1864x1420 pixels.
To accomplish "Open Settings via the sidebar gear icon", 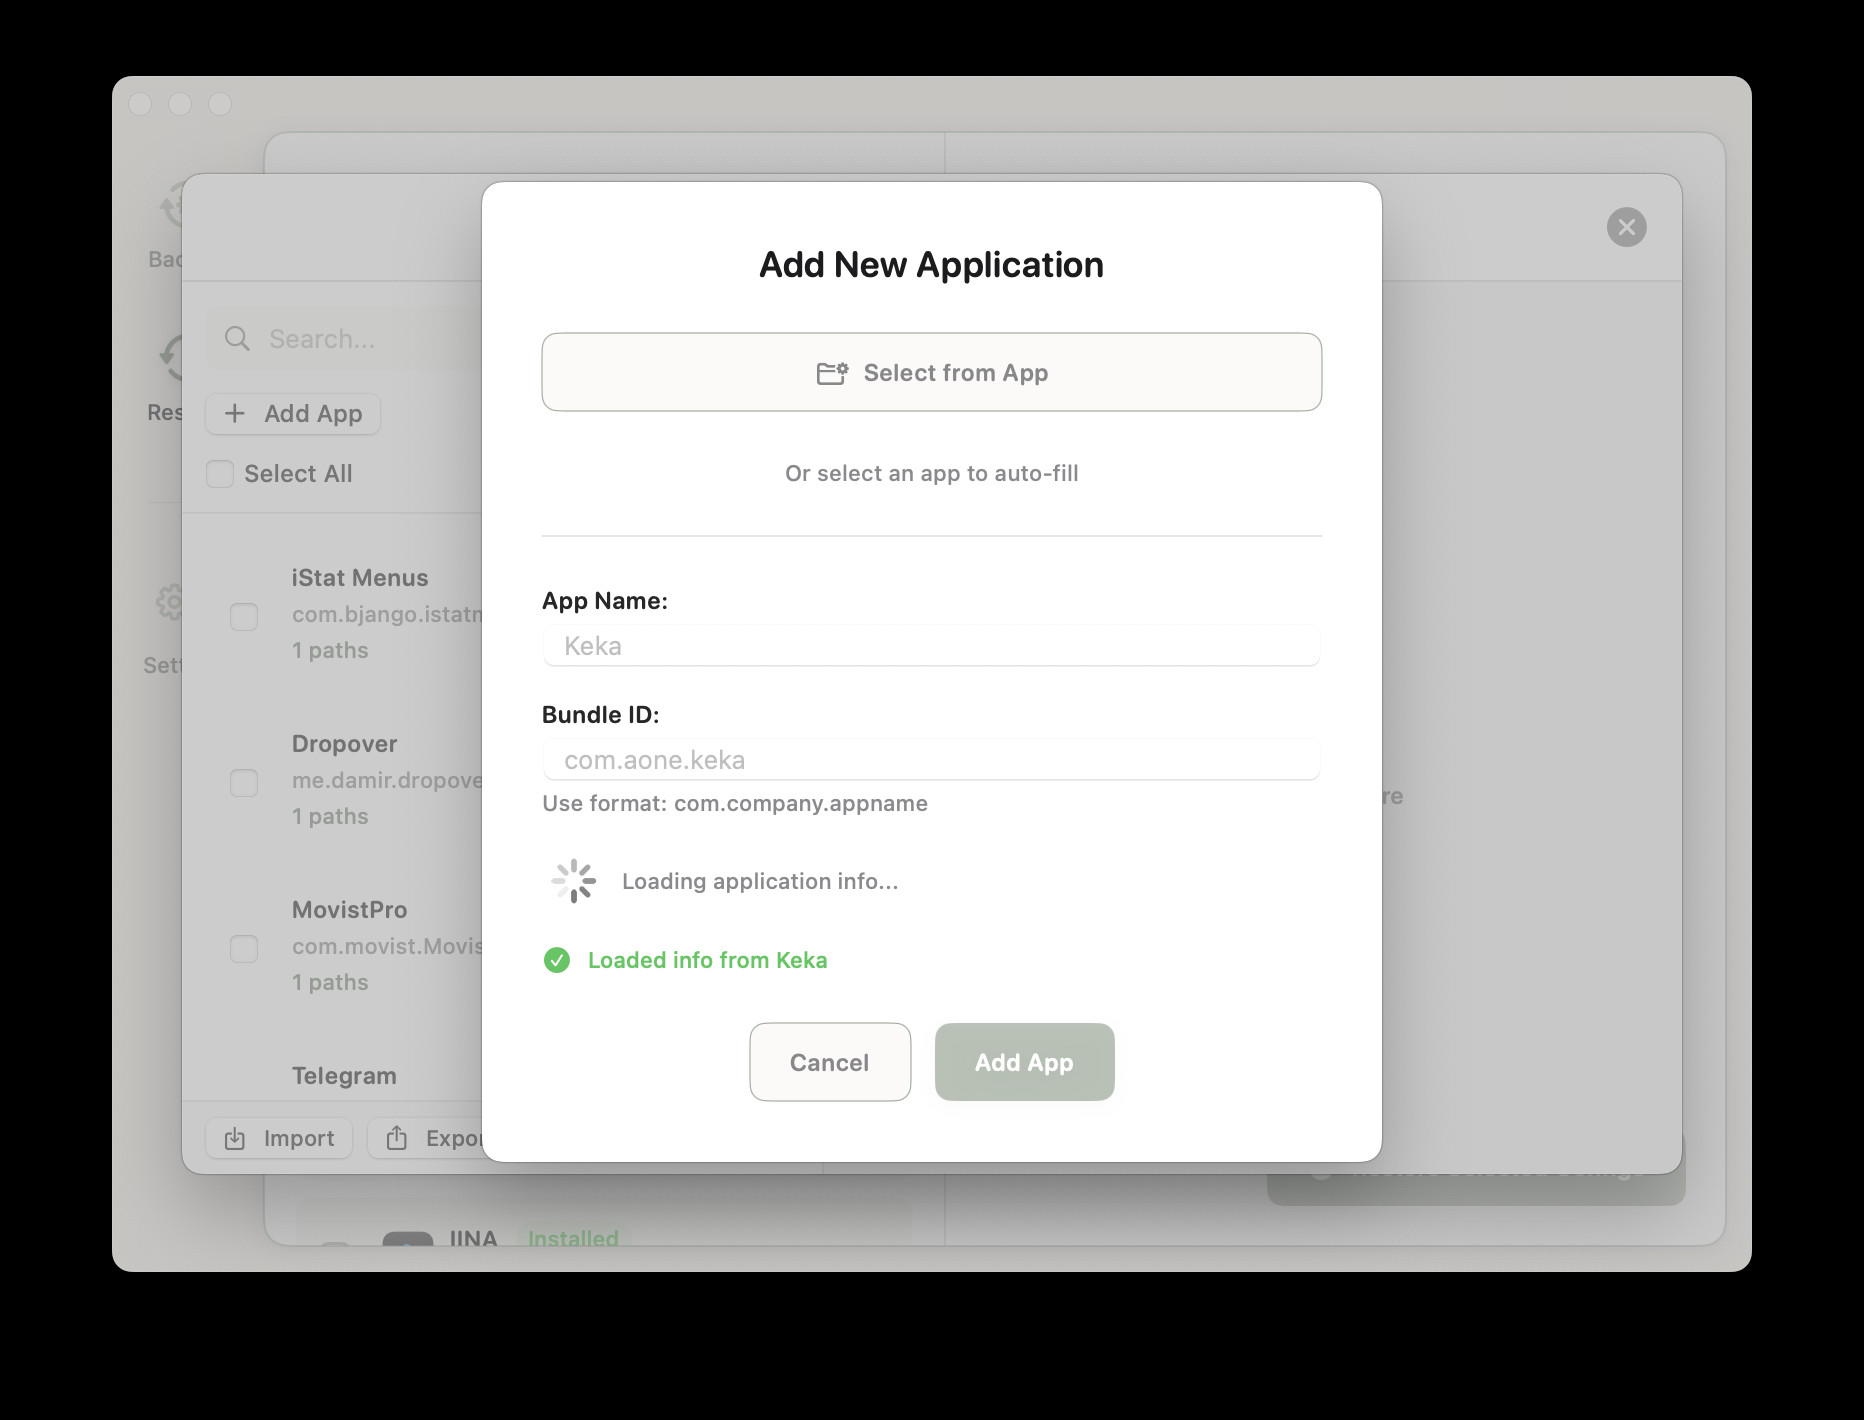I will pyautogui.click(x=170, y=602).
